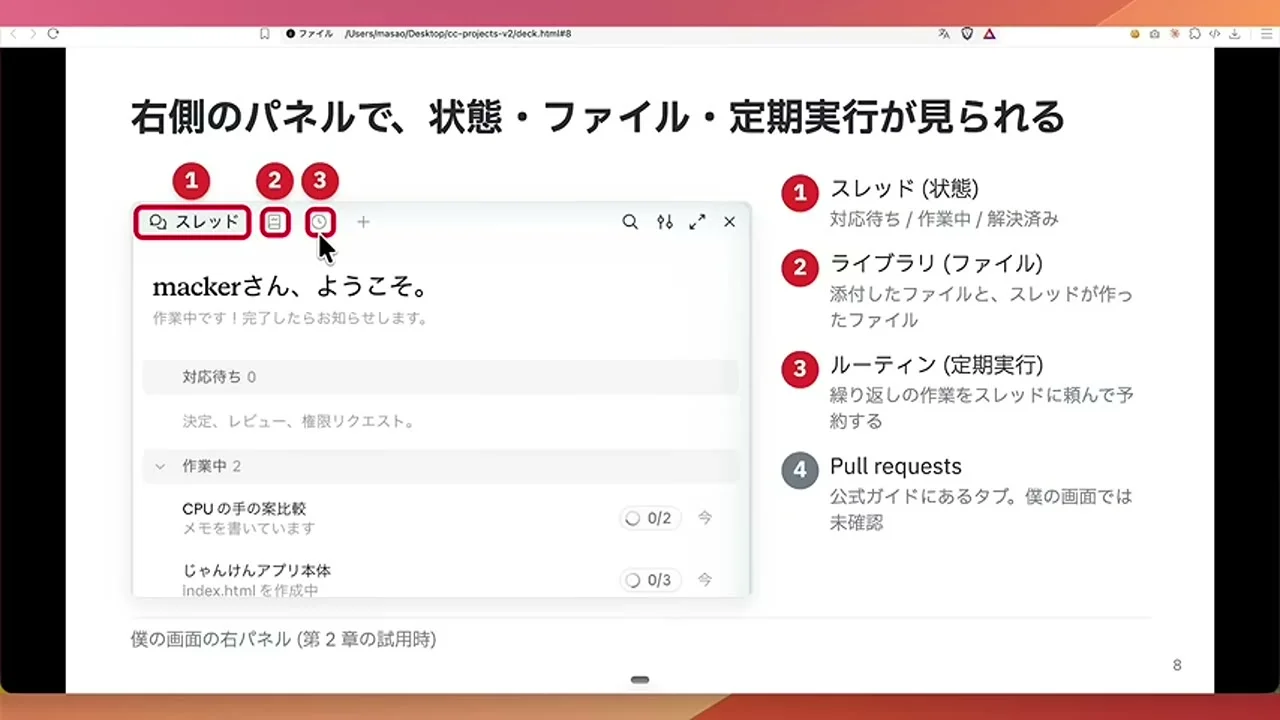Open the sliders settings icon in the panel
The width and height of the screenshot is (1280, 720).
pos(665,222)
